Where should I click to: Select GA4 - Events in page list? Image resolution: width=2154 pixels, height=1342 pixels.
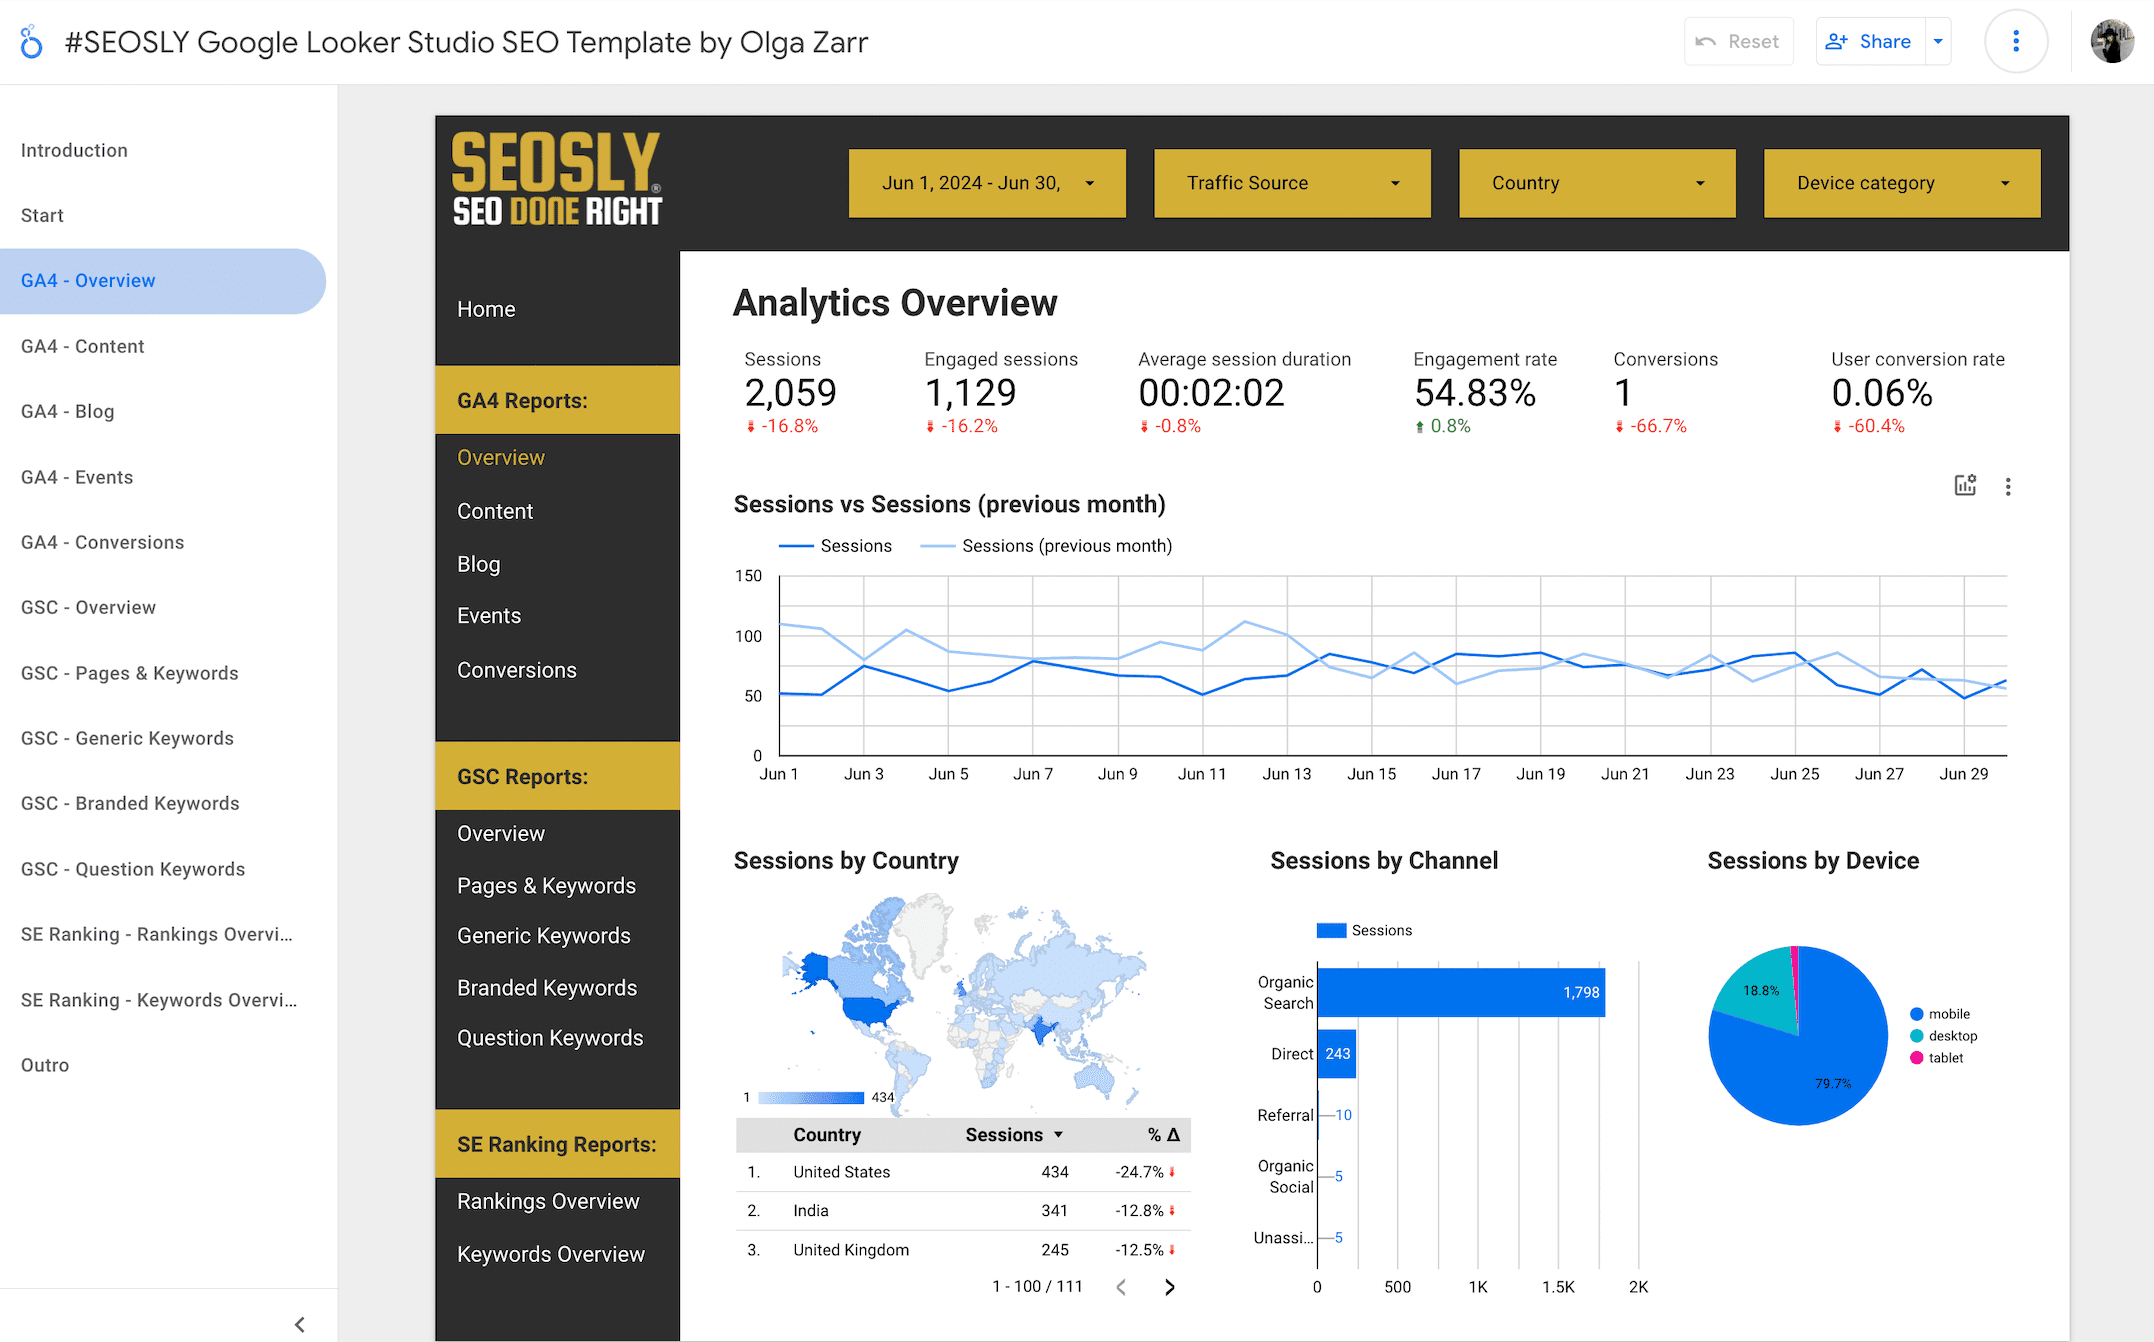pyautogui.click(x=77, y=477)
